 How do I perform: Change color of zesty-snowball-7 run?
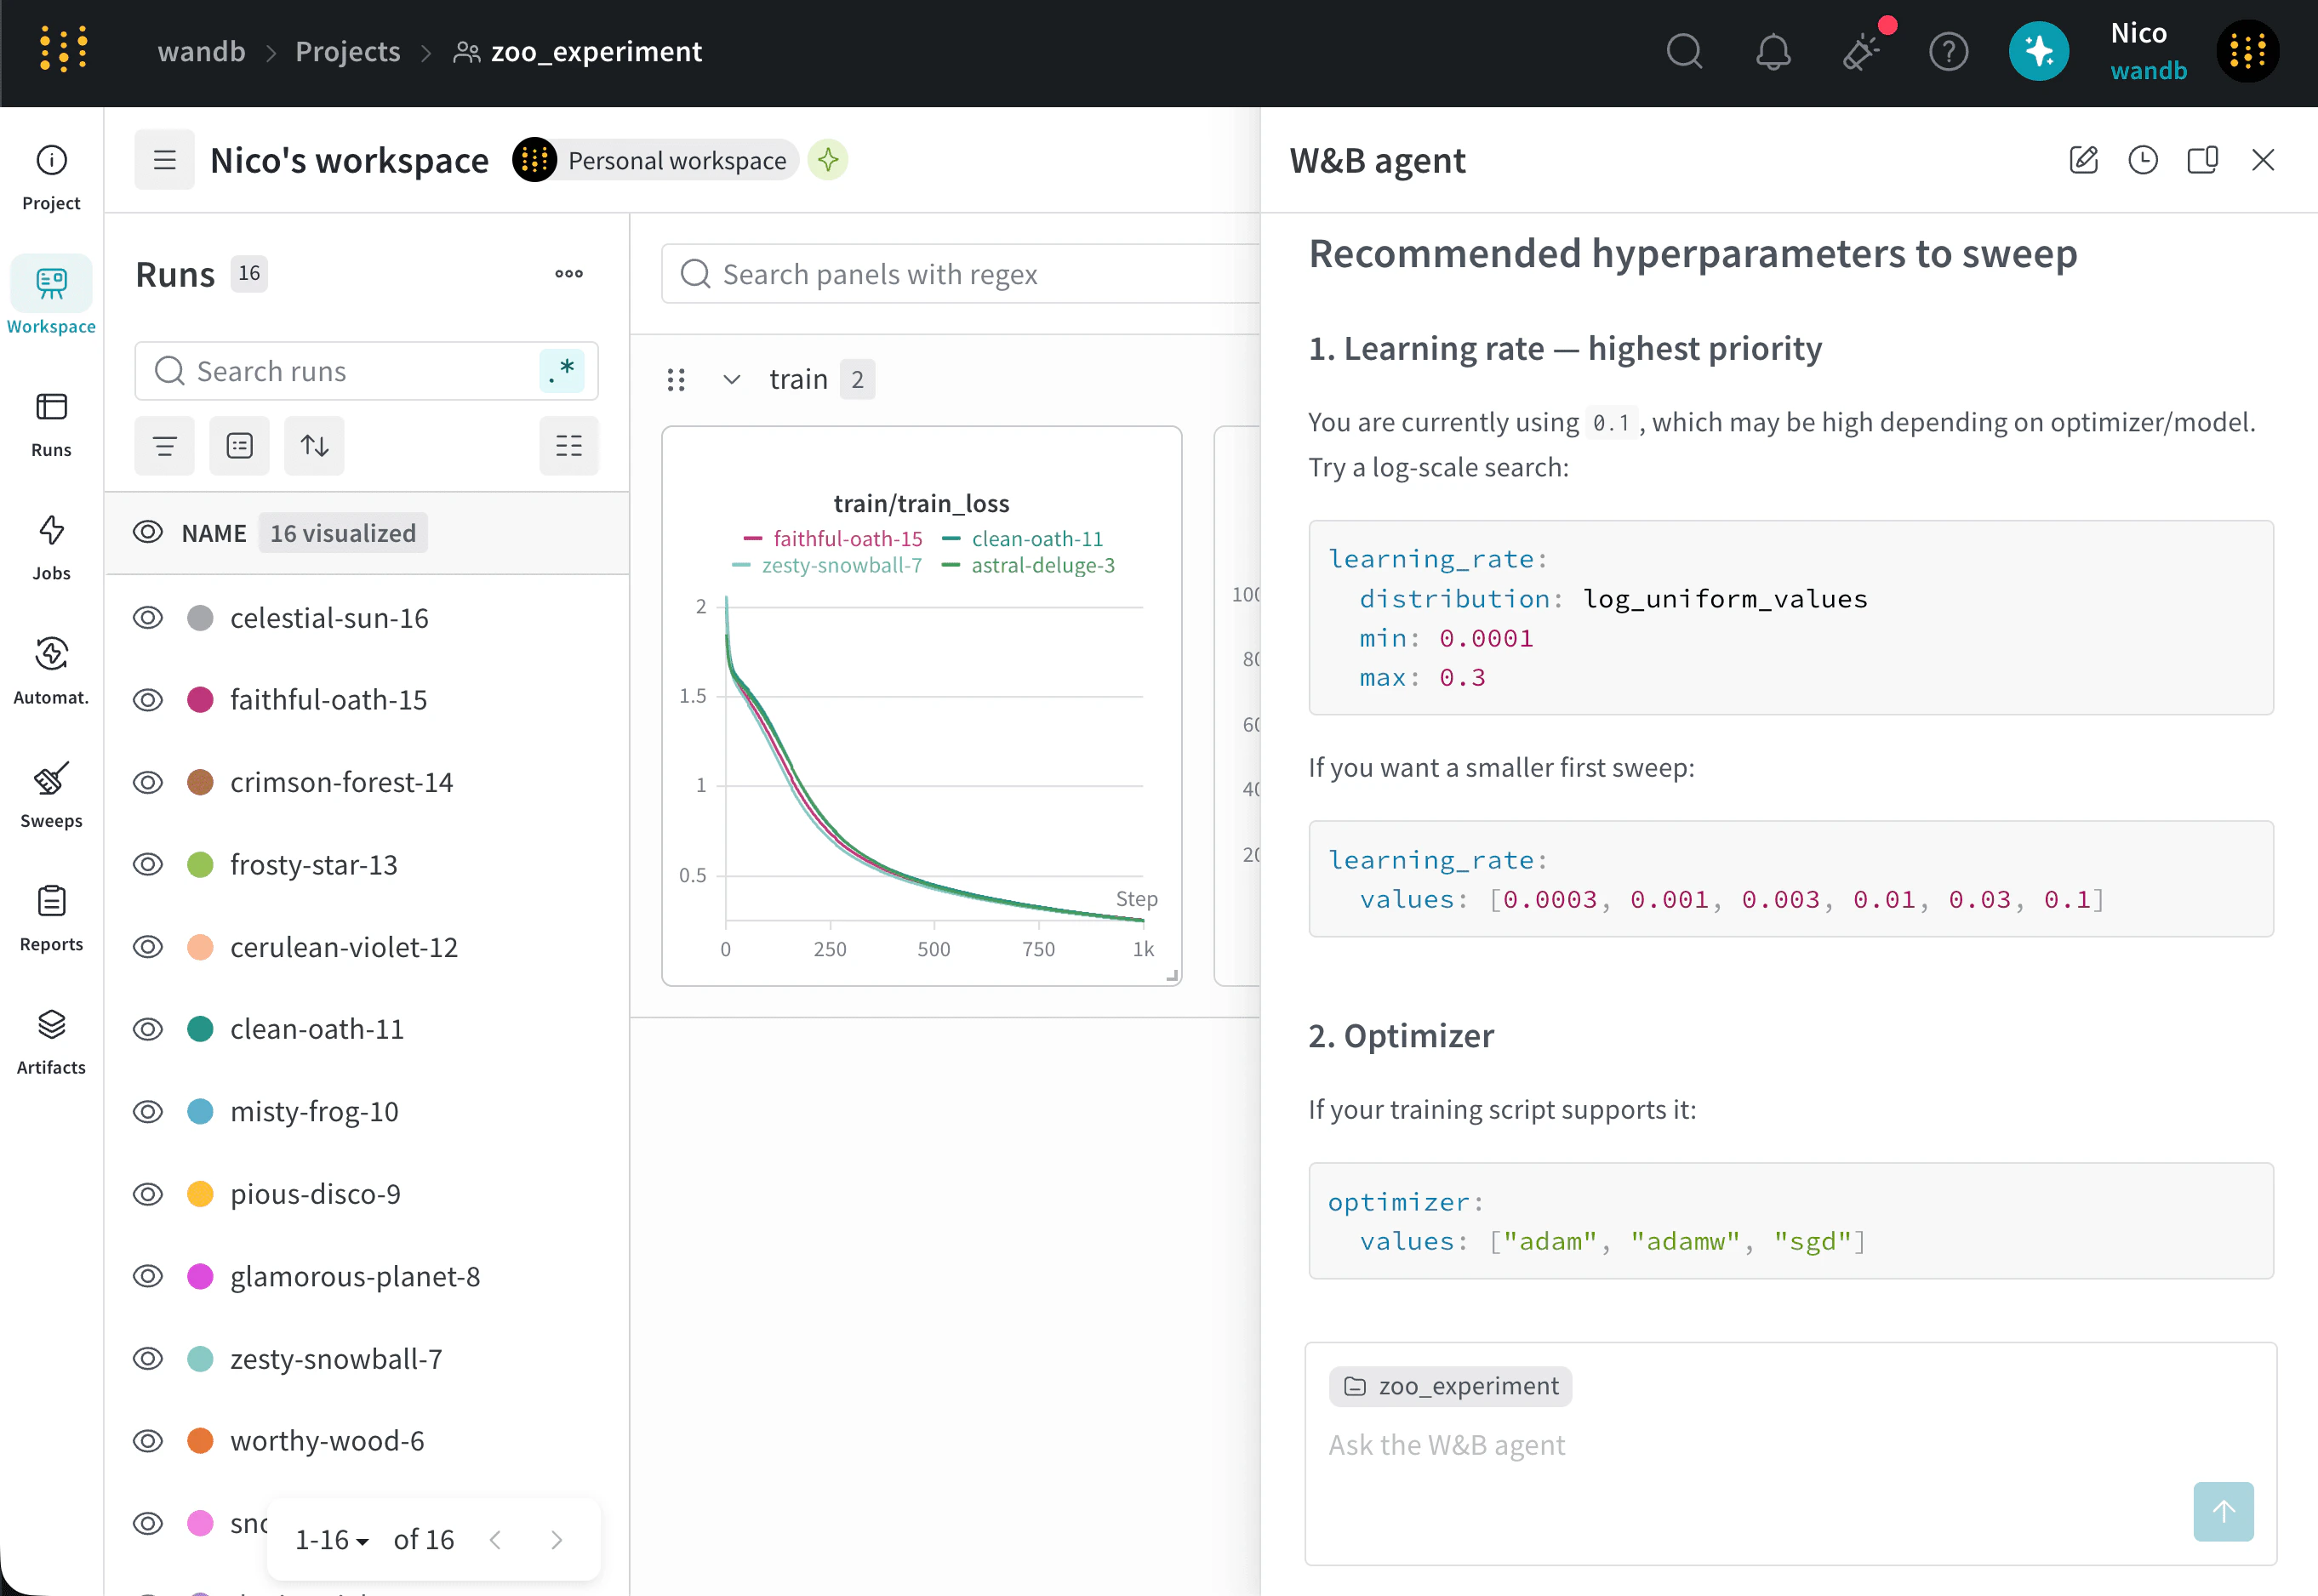(x=200, y=1359)
